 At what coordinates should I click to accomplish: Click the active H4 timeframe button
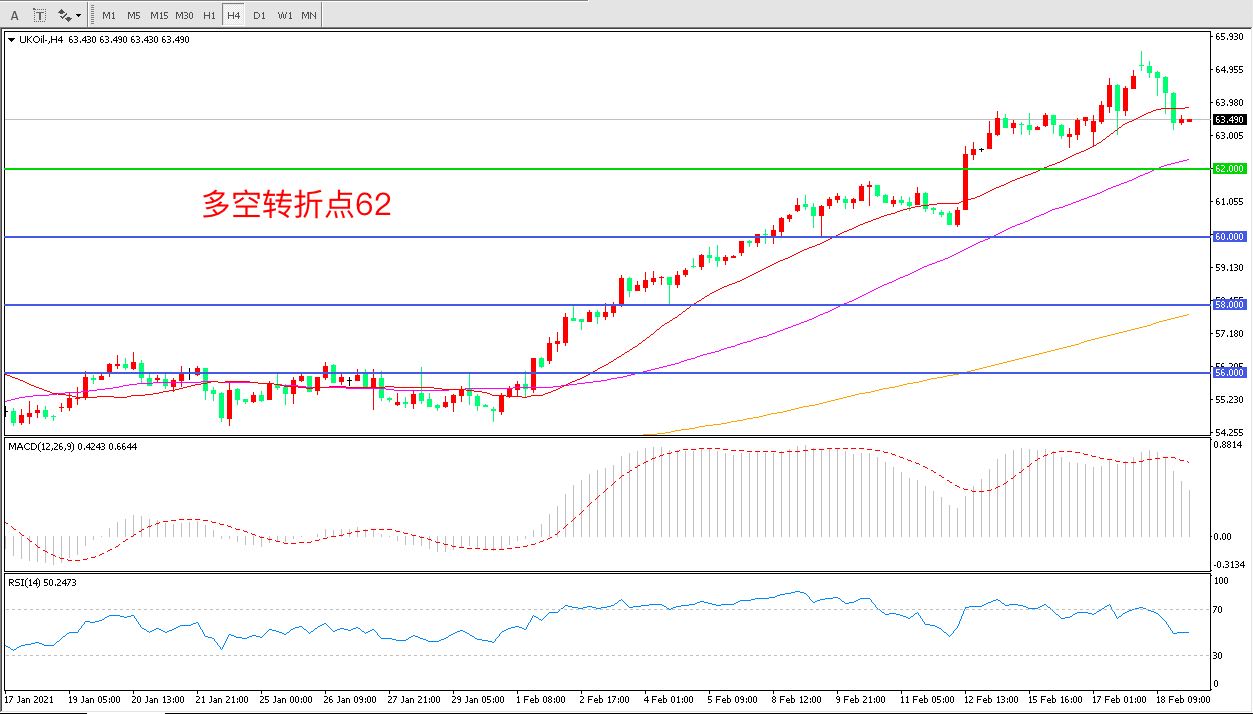[233, 16]
